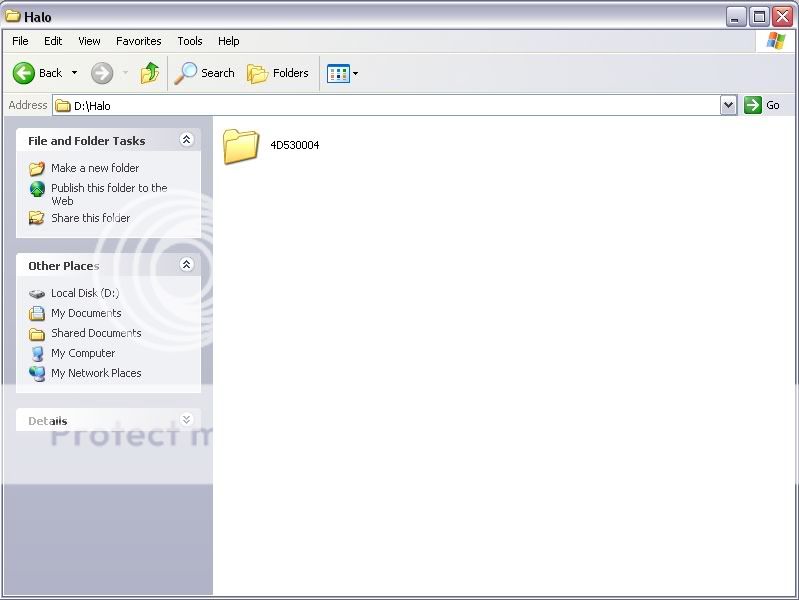Expand the Address bar dropdown list

pyautogui.click(x=728, y=105)
